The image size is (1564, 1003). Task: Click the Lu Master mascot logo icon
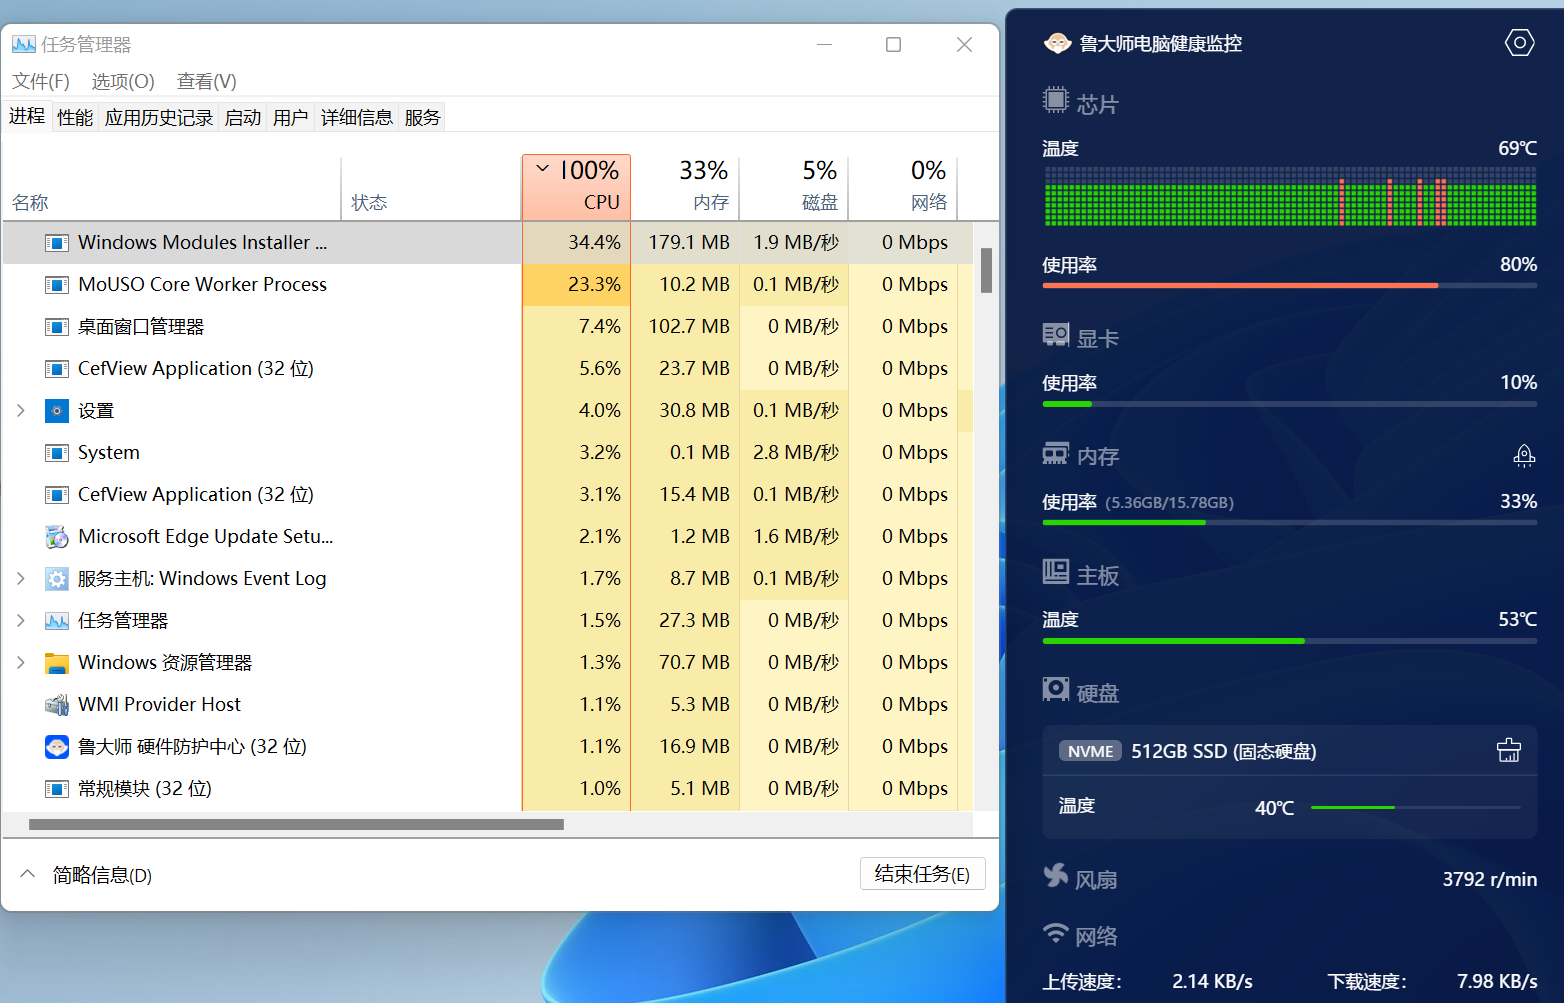[x=1057, y=43]
